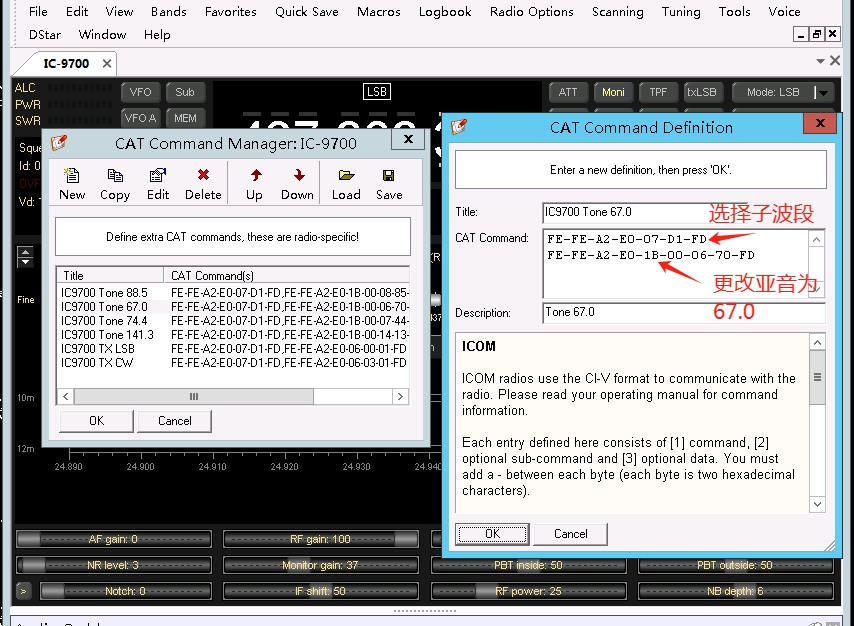Open the DStar menu
Viewport: 854px width, 626px height.
tap(45, 35)
